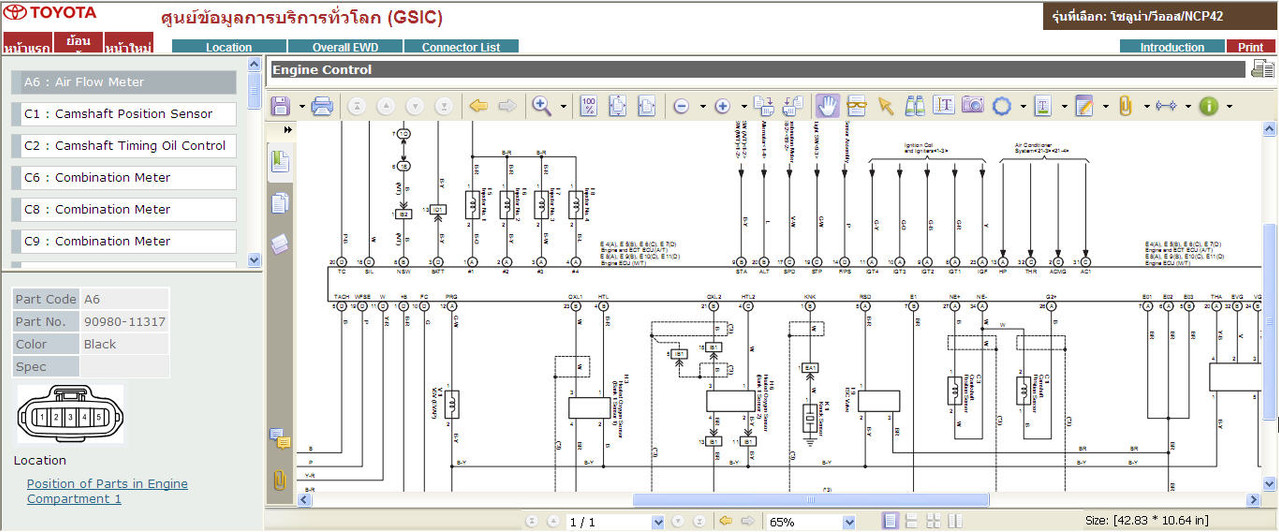Image resolution: width=1279 pixels, height=532 pixels.
Task: Set view to actual size 100%
Action: (589, 106)
